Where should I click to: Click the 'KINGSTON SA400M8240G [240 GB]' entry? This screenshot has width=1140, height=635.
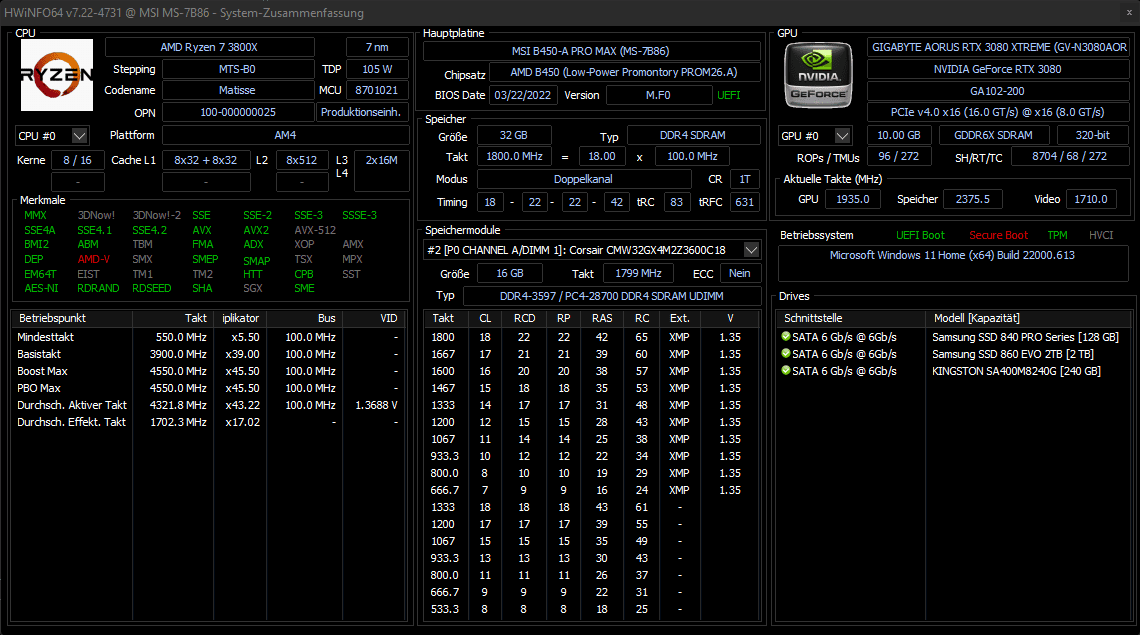pos(1016,371)
